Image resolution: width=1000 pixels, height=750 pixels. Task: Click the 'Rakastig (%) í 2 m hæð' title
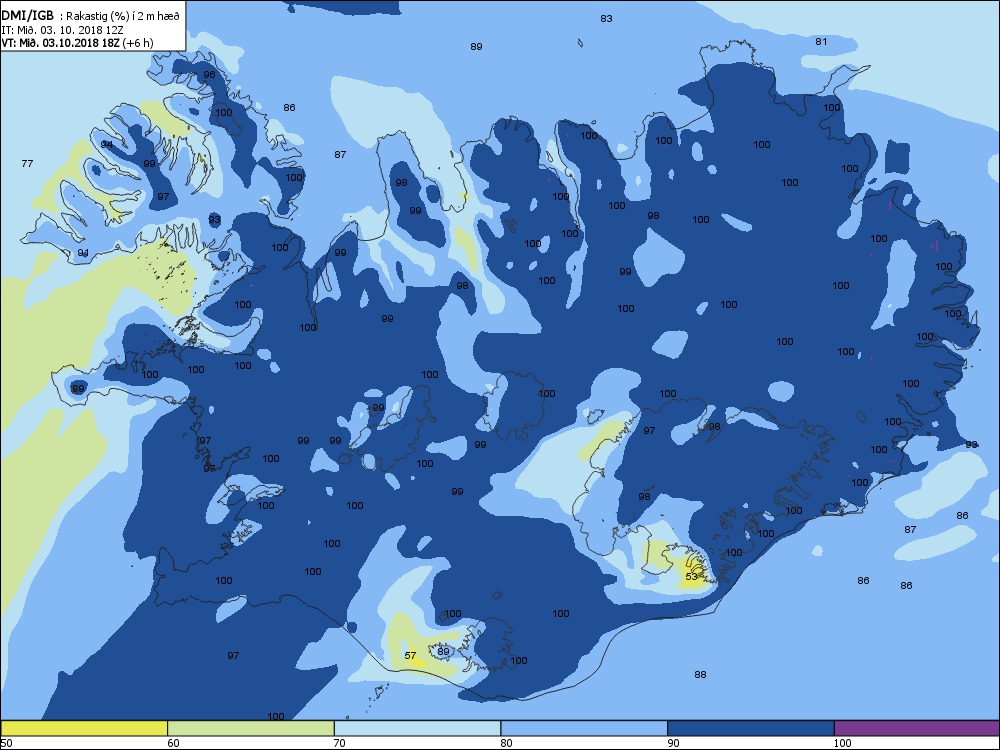coord(123,17)
